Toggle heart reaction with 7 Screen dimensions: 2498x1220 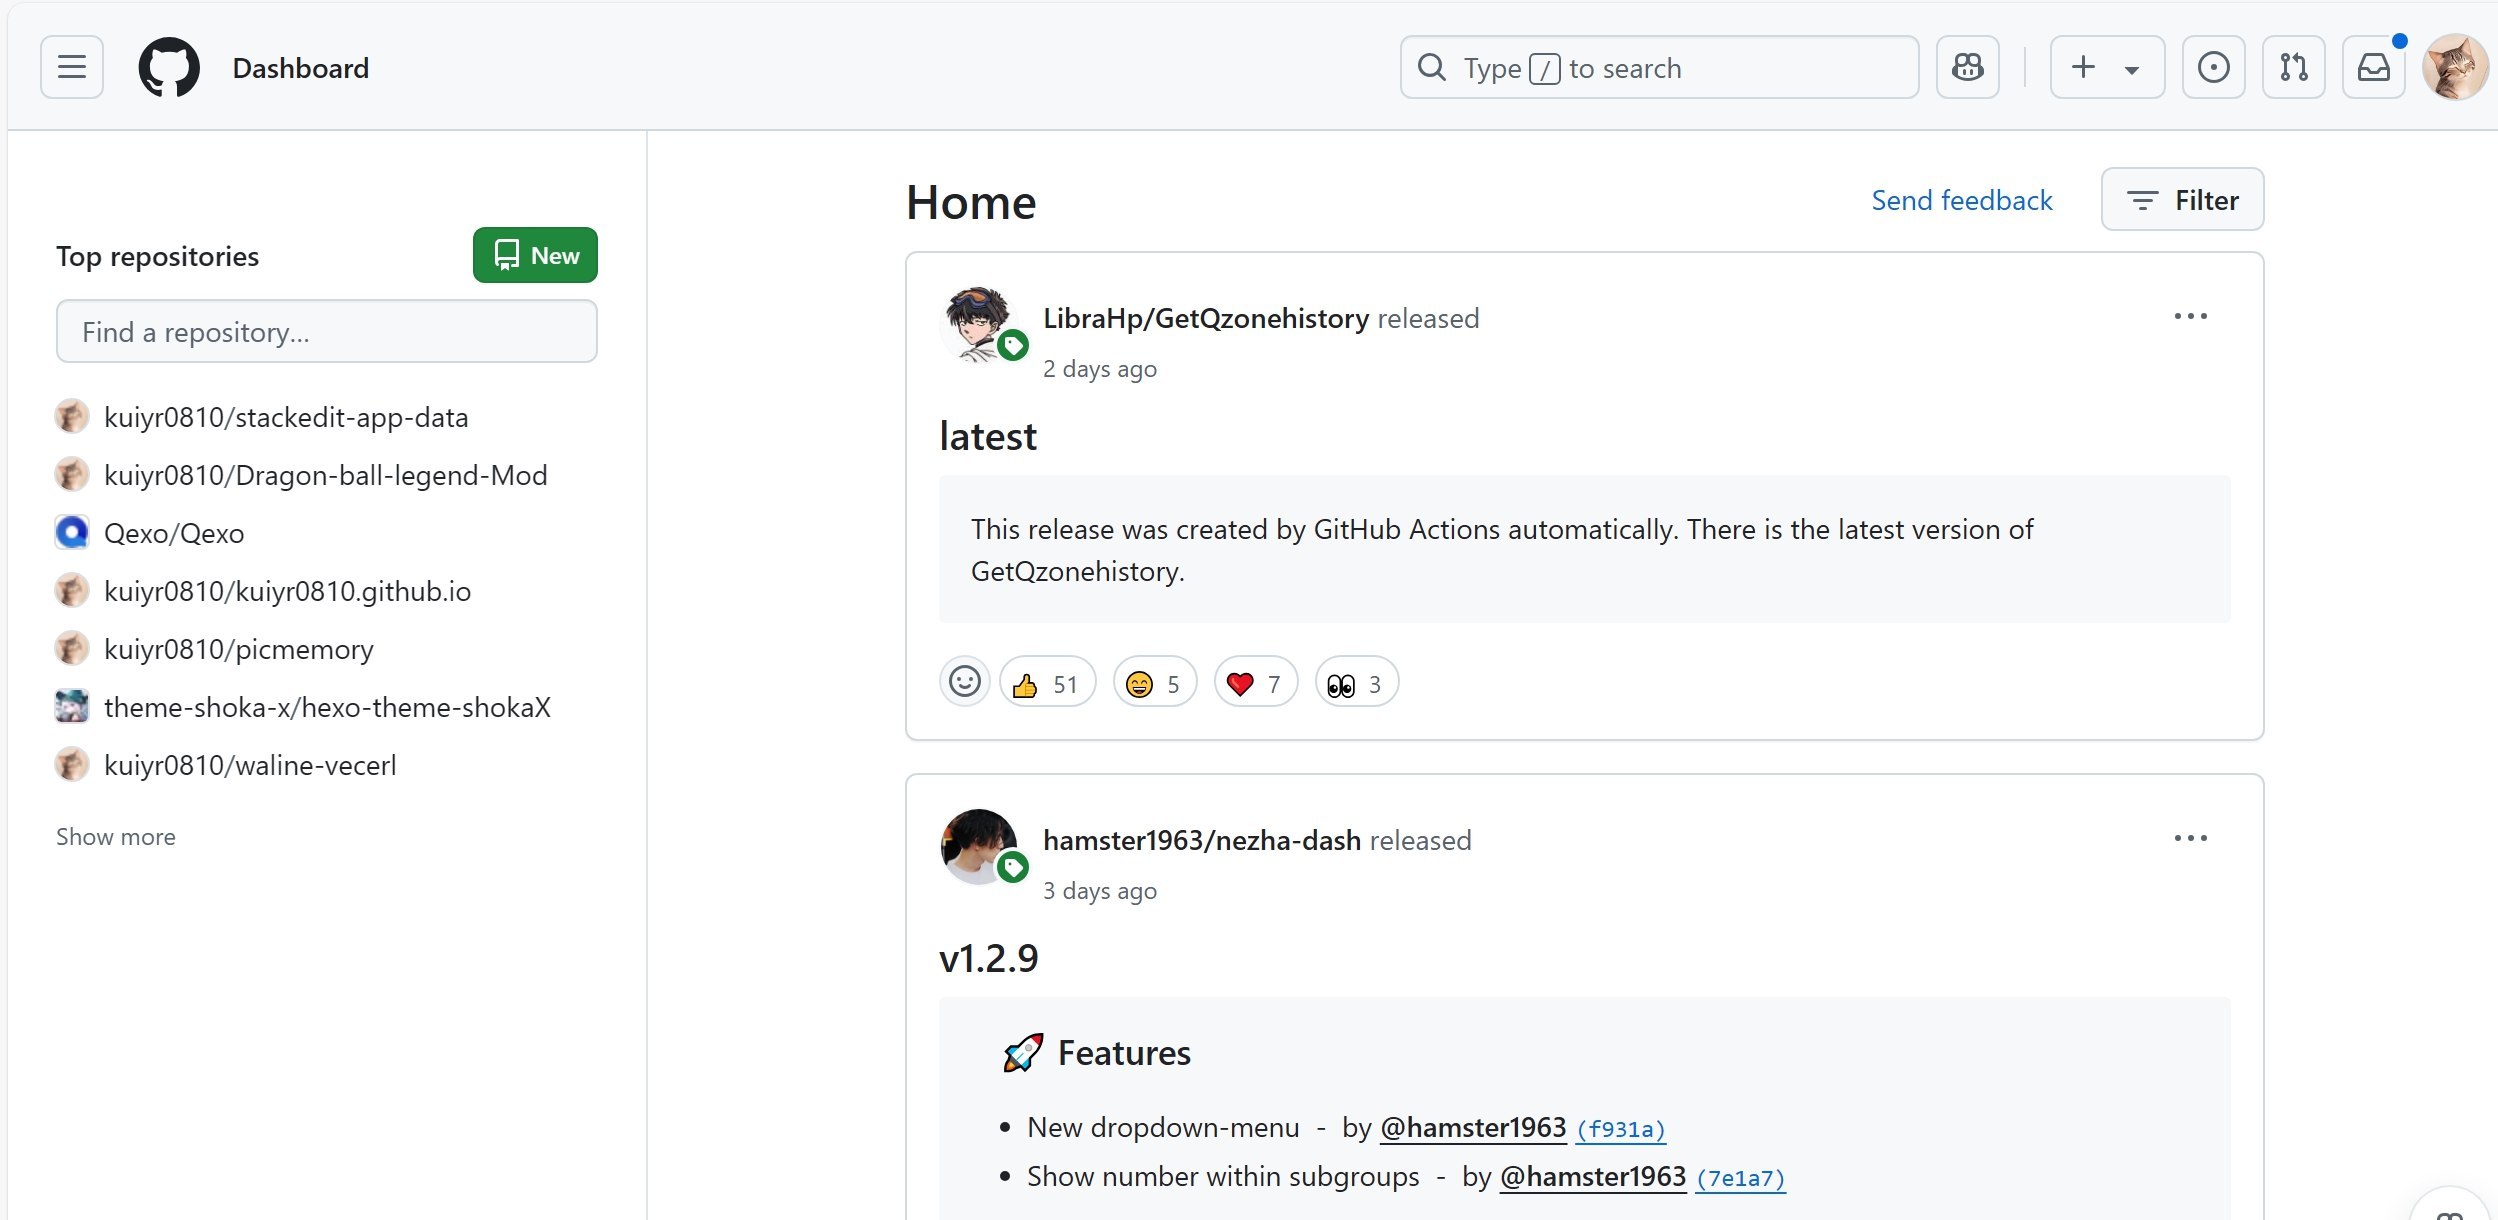pos(1254,684)
